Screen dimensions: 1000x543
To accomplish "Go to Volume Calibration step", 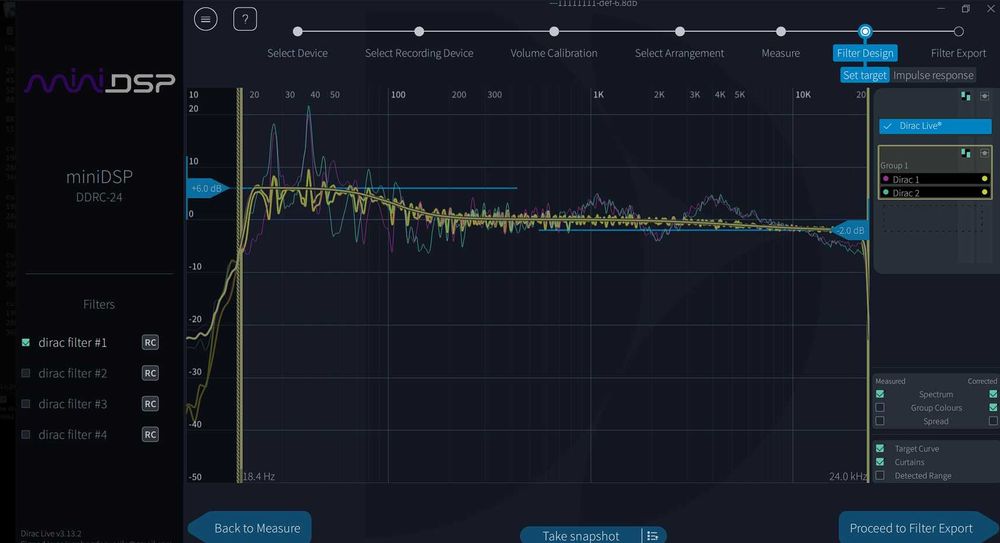I will (554, 53).
